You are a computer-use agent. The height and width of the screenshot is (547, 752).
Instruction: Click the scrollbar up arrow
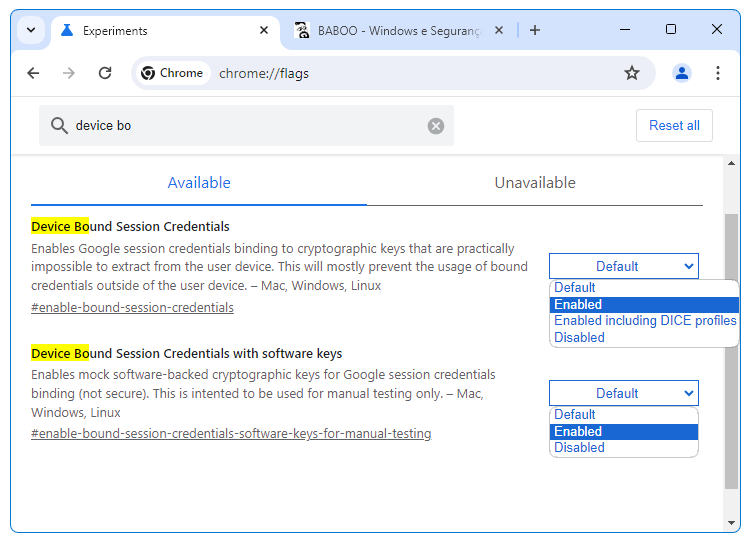tap(731, 163)
